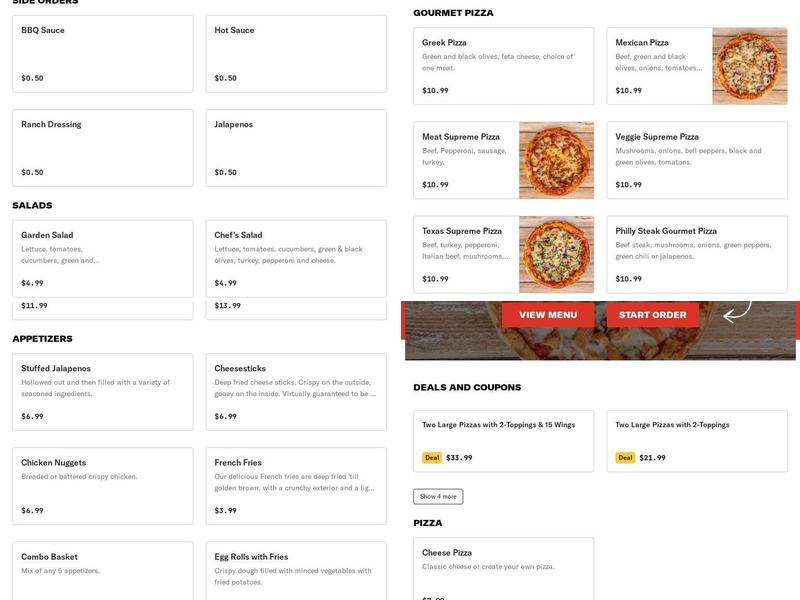800x600 pixels.
Task: Add BBQ Sauce side order
Action: click(102, 54)
